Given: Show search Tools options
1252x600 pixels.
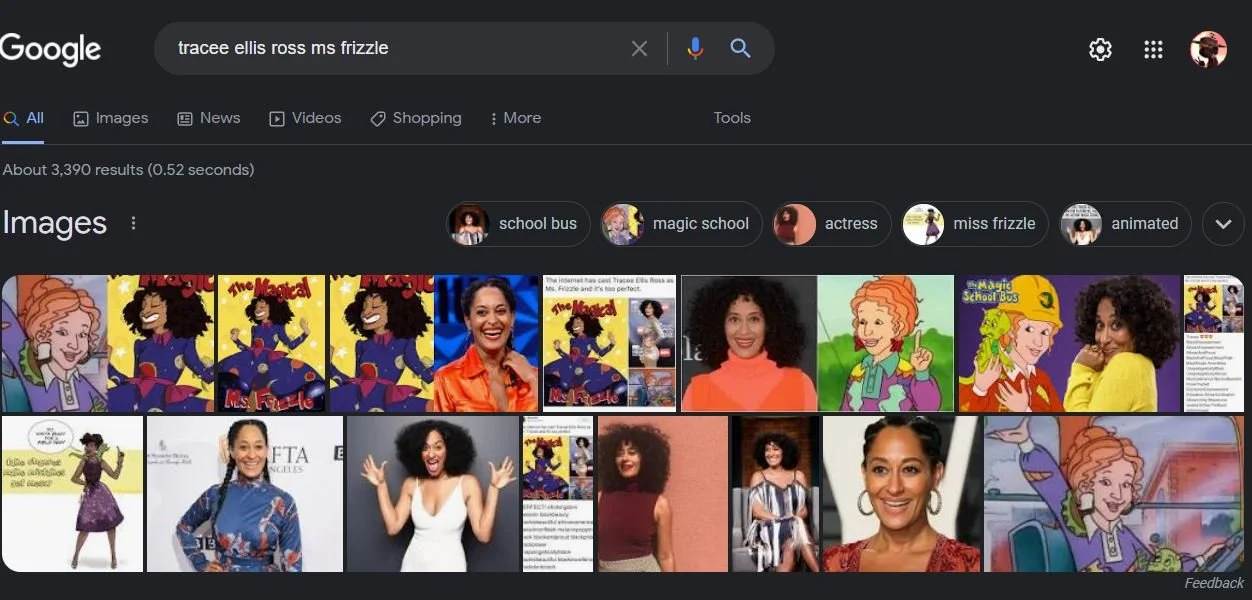Looking at the screenshot, I should click(x=731, y=118).
